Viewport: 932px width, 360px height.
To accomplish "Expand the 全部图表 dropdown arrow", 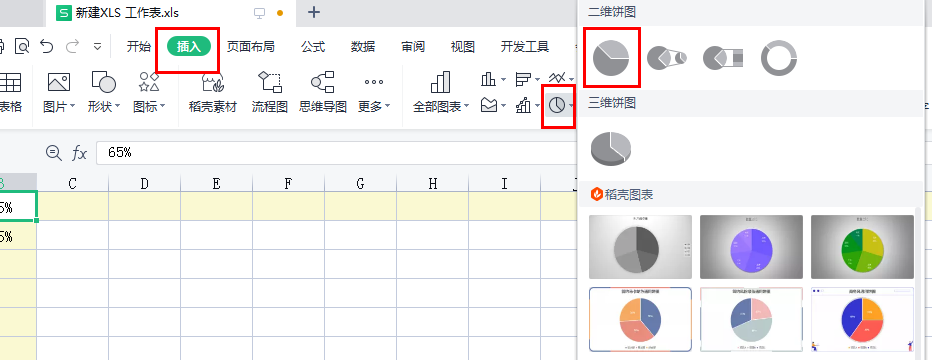I will click(467, 107).
